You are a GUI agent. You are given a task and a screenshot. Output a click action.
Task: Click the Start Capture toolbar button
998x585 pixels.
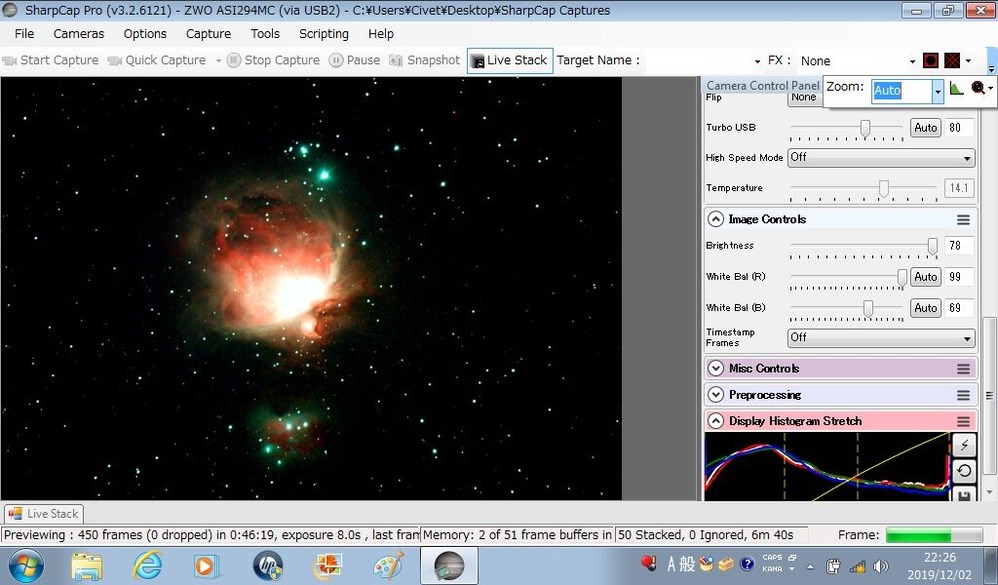tap(51, 60)
